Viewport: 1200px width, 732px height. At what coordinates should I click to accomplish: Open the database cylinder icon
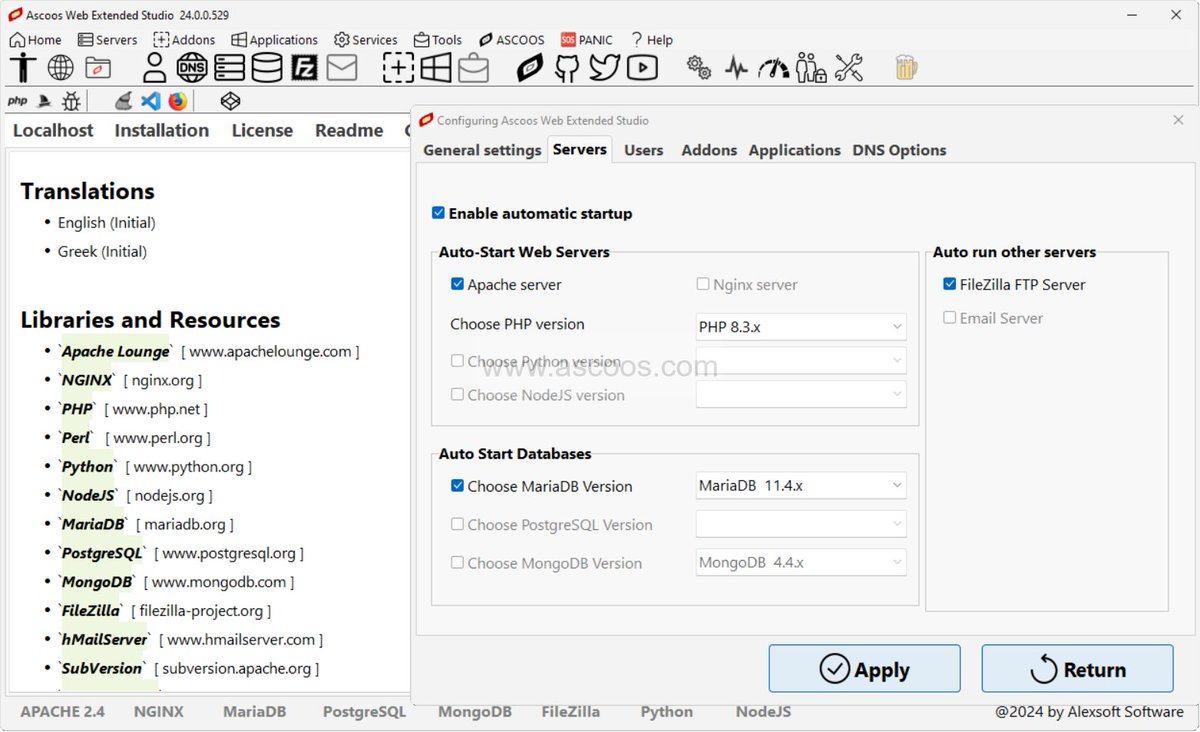point(266,68)
